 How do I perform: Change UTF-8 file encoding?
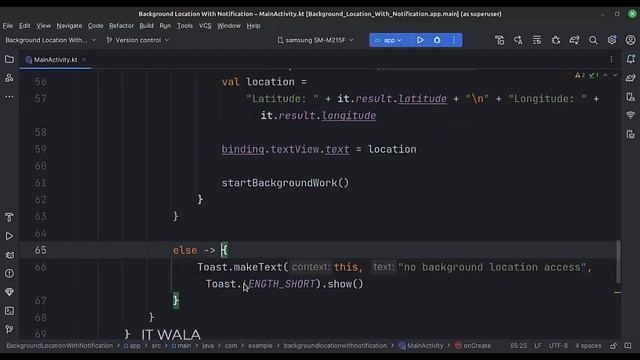tap(558, 346)
